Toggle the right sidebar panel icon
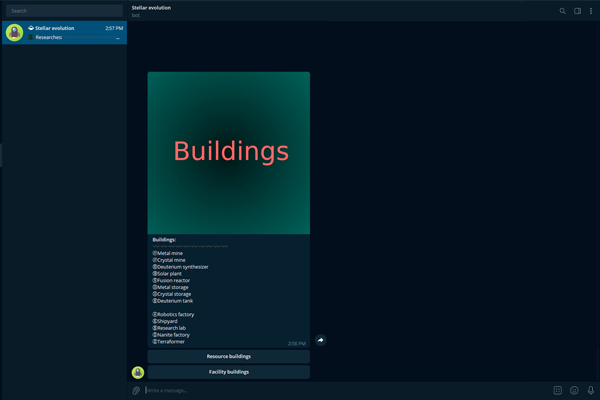Viewport: 600px width, 400px height. 577,11
